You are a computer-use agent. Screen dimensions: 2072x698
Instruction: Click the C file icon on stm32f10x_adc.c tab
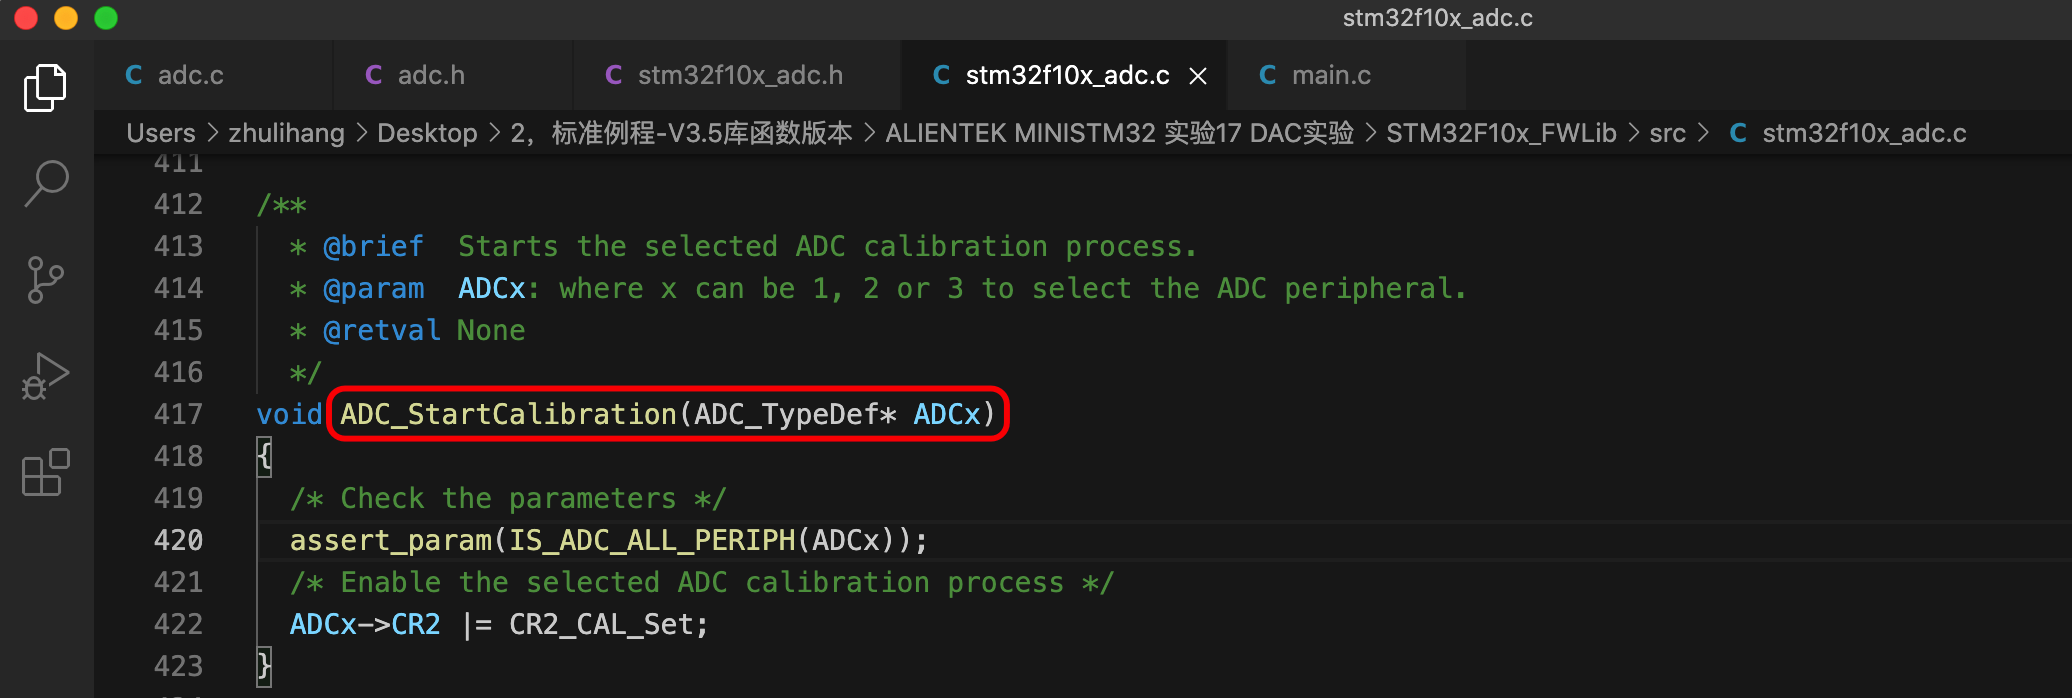coord(941,75)
